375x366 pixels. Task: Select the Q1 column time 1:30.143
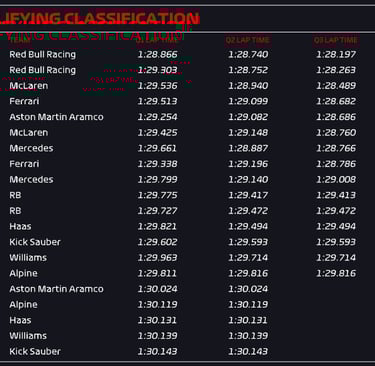157,351
